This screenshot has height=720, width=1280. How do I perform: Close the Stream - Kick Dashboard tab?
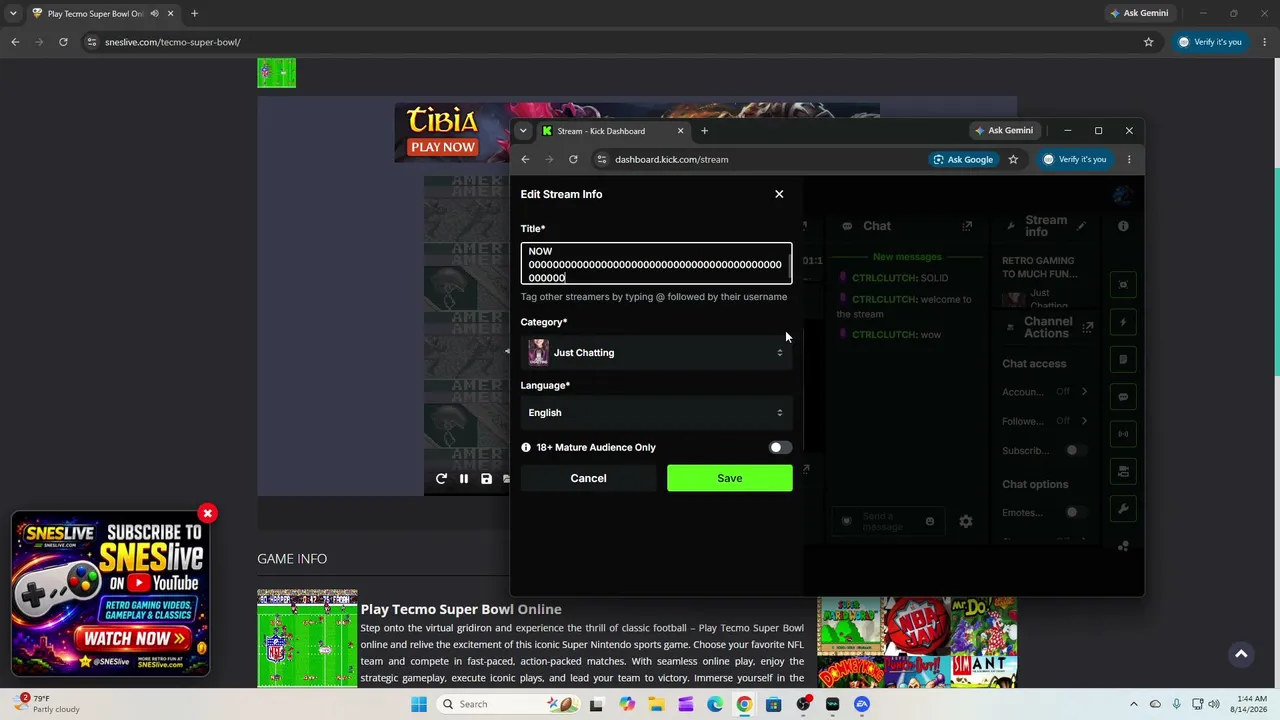click(680, 131)
